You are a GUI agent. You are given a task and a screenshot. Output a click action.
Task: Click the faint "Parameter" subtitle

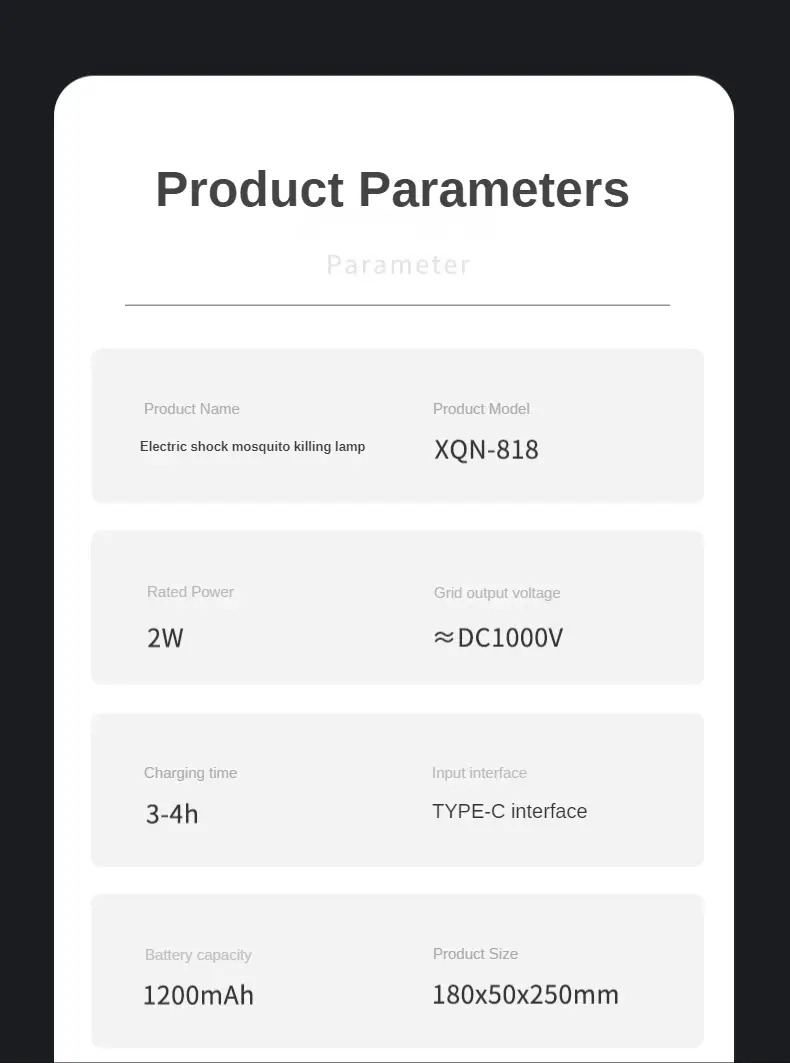(398, 265)
